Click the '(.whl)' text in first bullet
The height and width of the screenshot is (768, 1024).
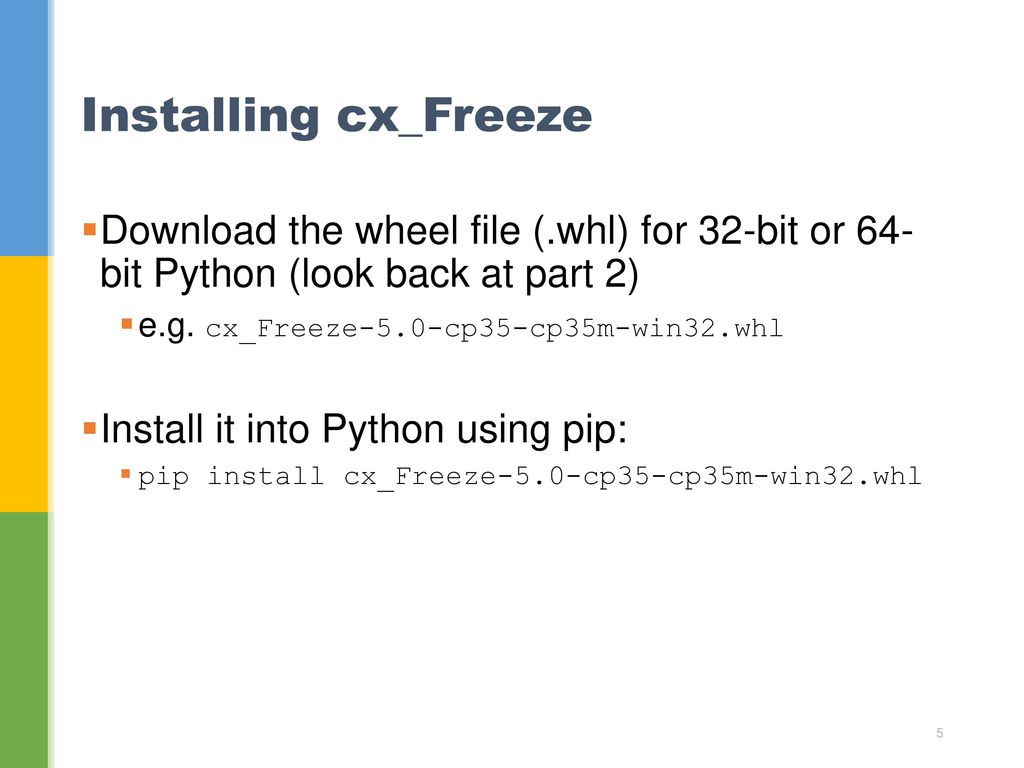pos(580,231)
